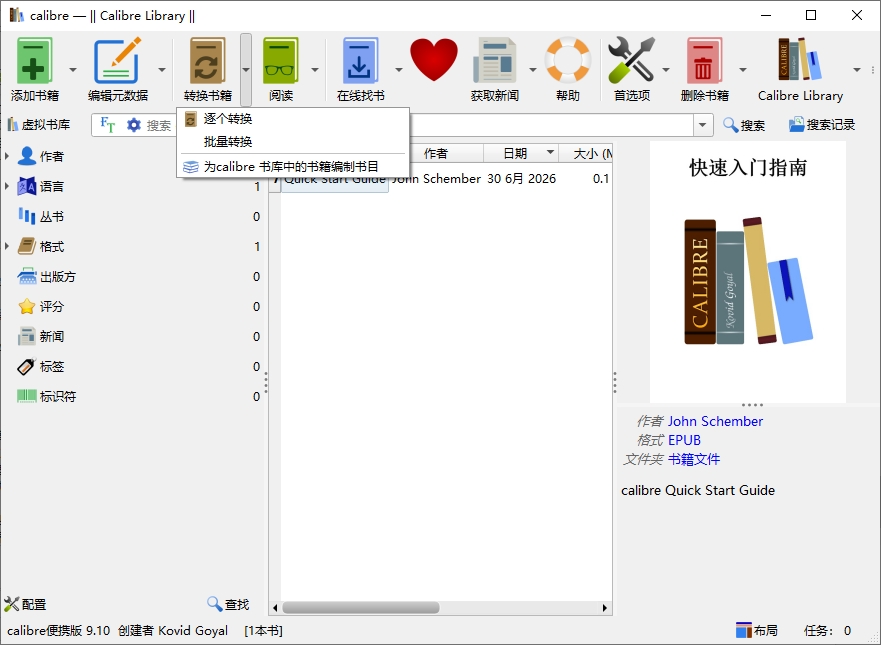
Task: Click the book cover thumbnail
Action: [x=747, y=271]
